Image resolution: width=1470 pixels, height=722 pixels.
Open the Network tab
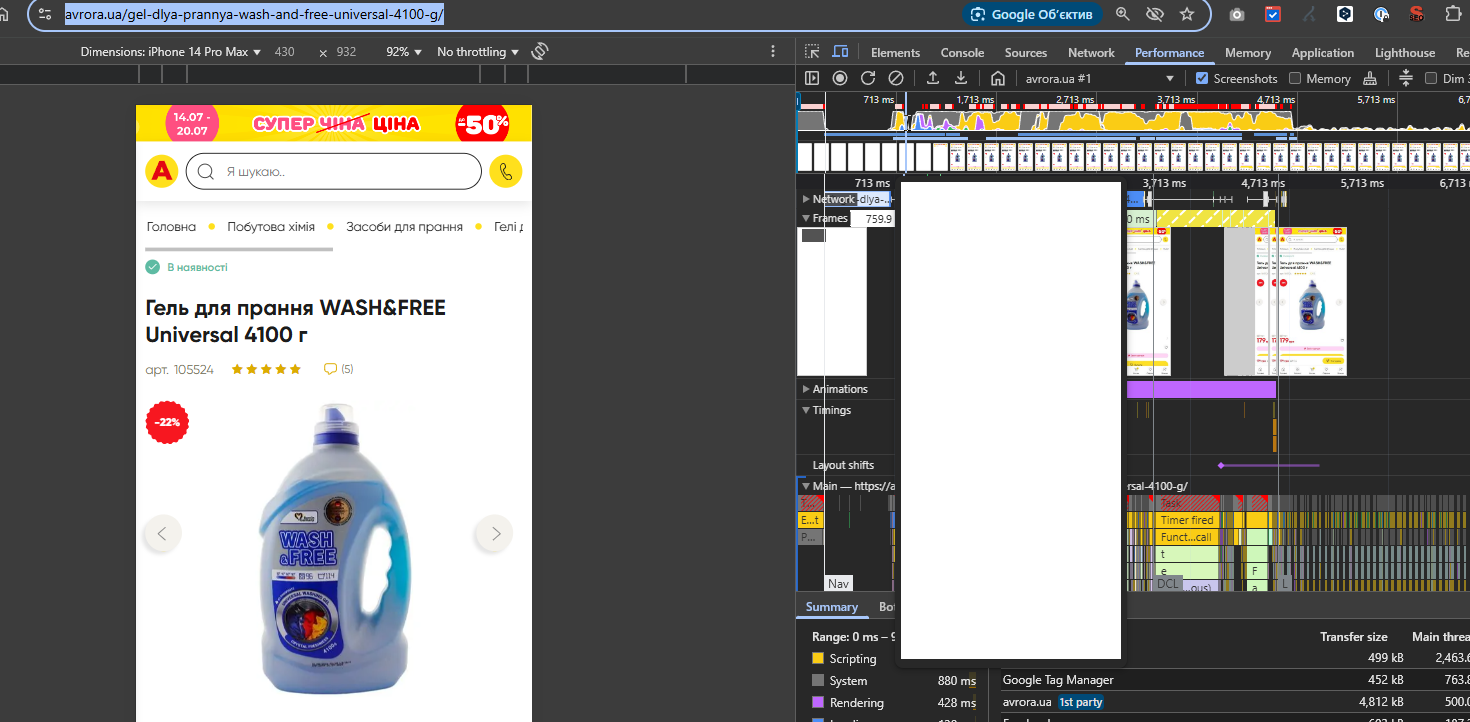pos(1091,53)
